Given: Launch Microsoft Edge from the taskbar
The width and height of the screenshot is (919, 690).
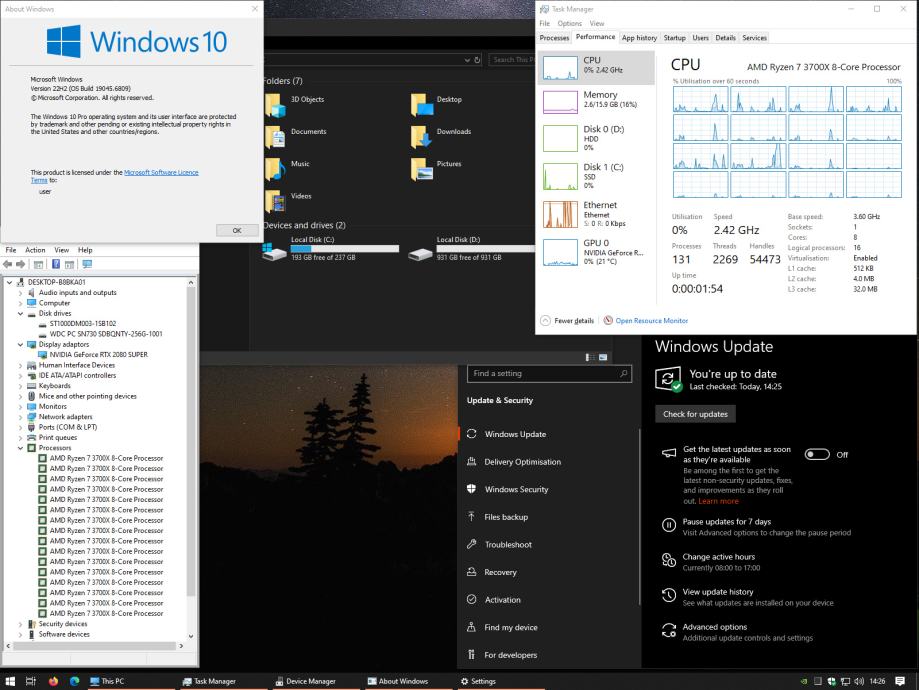Looking at the screenshot, I should click(74, 681).
